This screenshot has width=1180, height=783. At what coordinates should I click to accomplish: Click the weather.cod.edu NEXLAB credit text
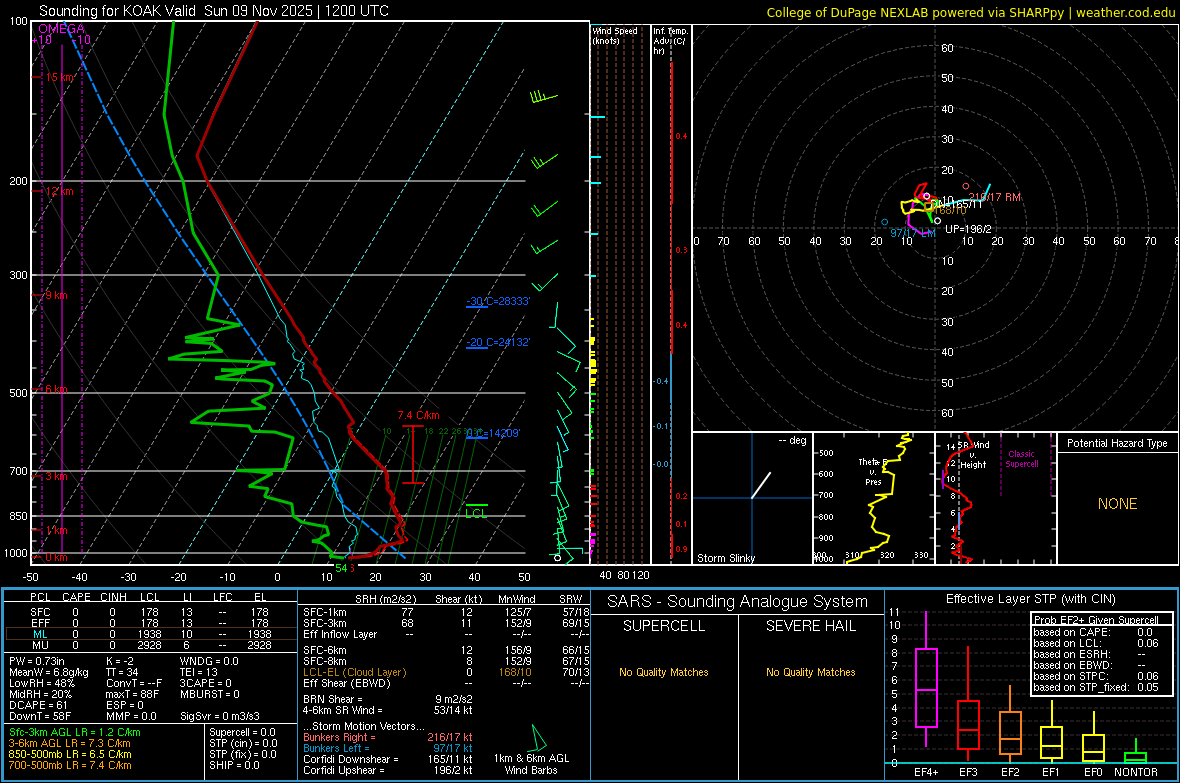(x=971, y=12)
